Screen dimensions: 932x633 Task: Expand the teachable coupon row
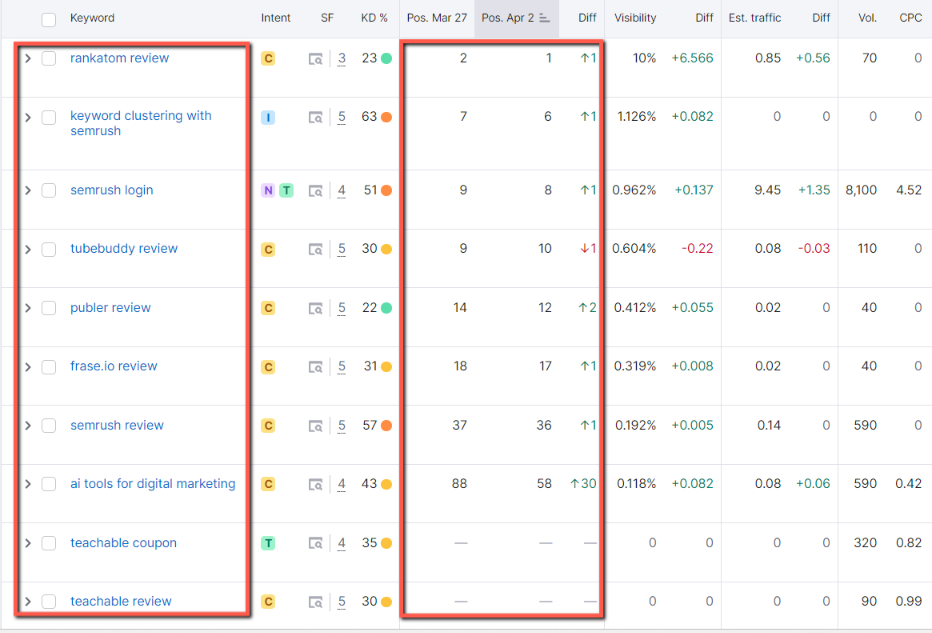28,543
